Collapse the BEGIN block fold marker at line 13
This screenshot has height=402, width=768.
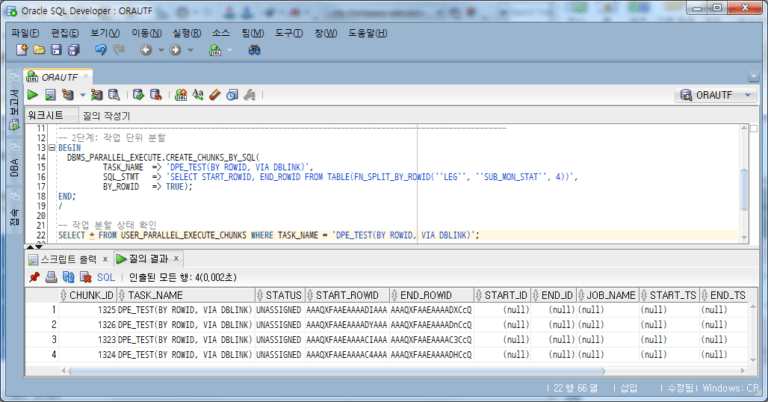[52, 147]
